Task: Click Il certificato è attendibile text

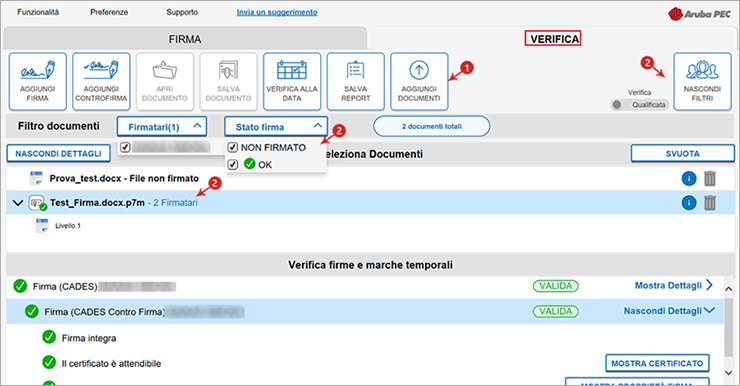Action: point(111,363)
